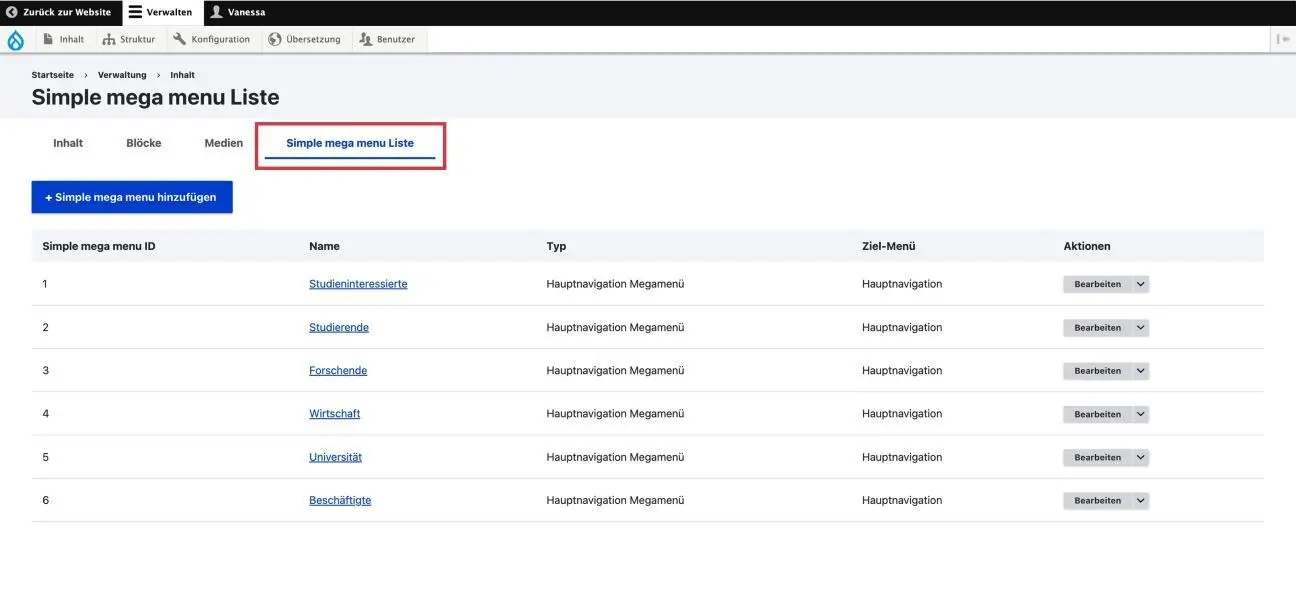1296x592 pixels.
Task: Click the Simple mega menu hinzufügen button
Action: coord(131,197)
